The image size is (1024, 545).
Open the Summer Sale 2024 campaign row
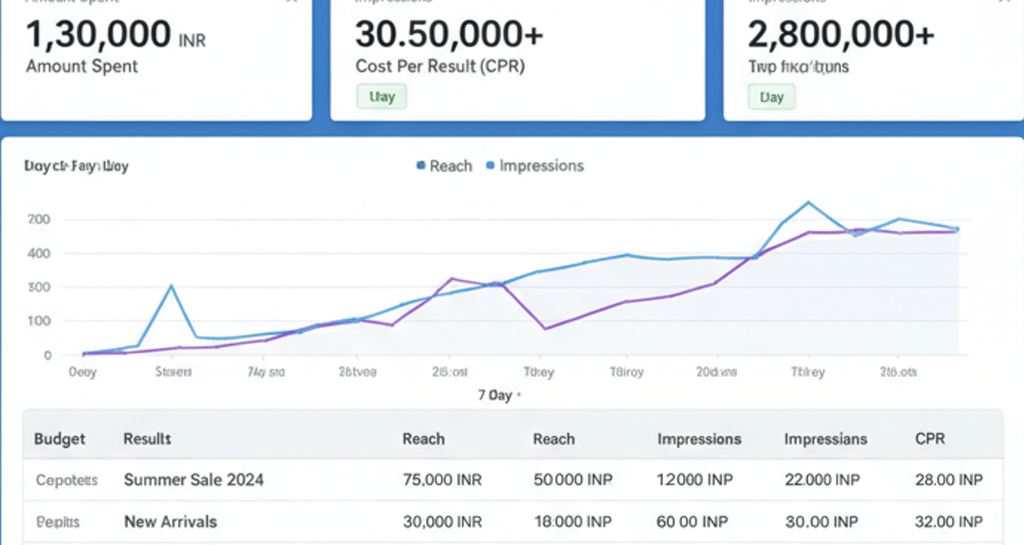pyautogui.click(x=513, y=480)
